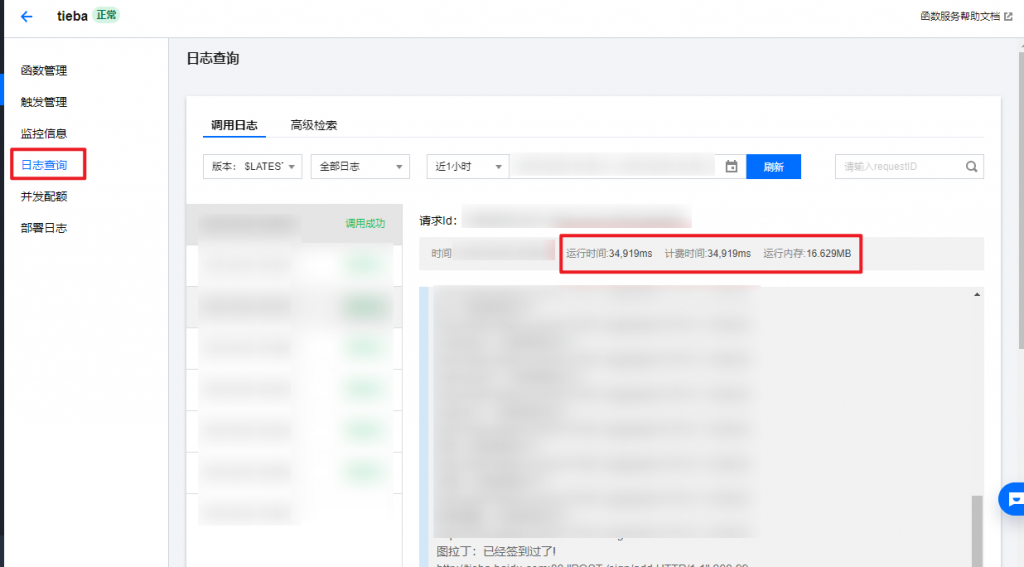
Task: Switch to the 高级检索 tab
Action: 313,125
